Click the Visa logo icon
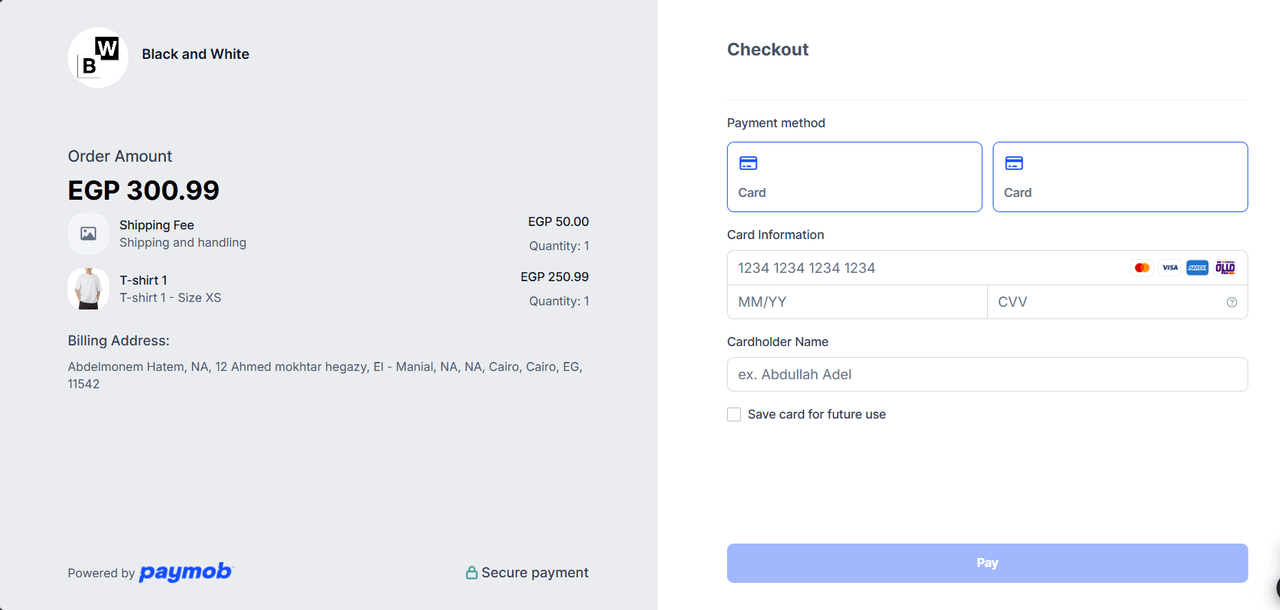Viewport: 1280px width, 610px height. coord(1170,268)
